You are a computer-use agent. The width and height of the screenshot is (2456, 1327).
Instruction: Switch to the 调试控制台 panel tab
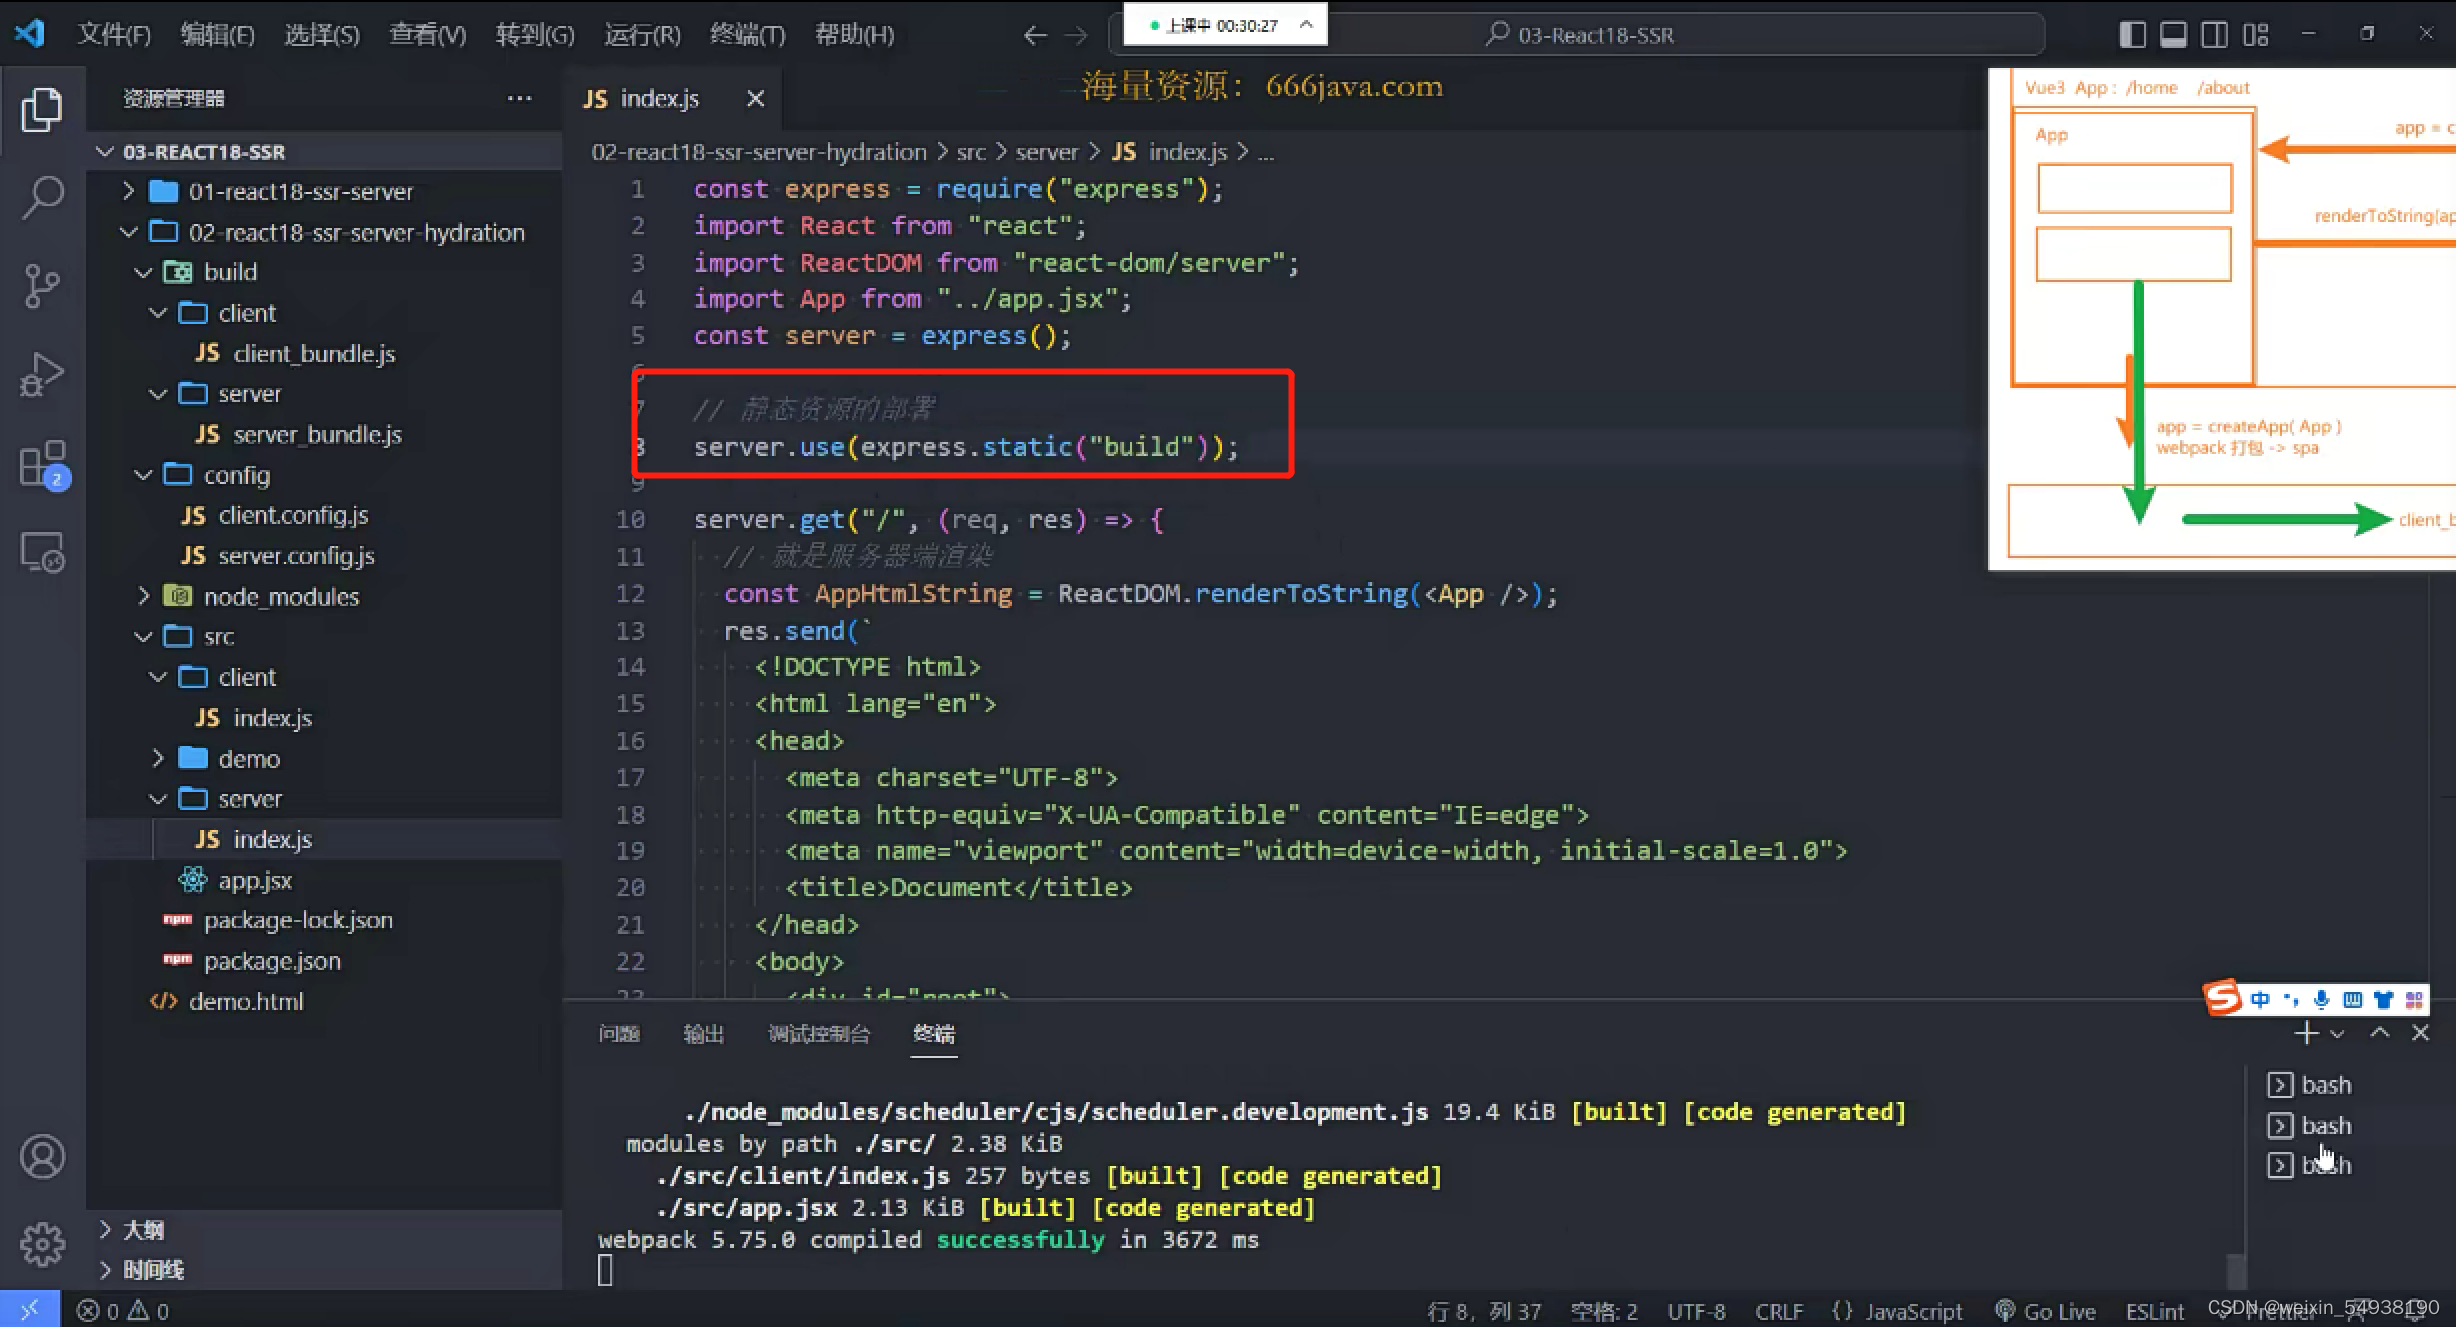819,1034
